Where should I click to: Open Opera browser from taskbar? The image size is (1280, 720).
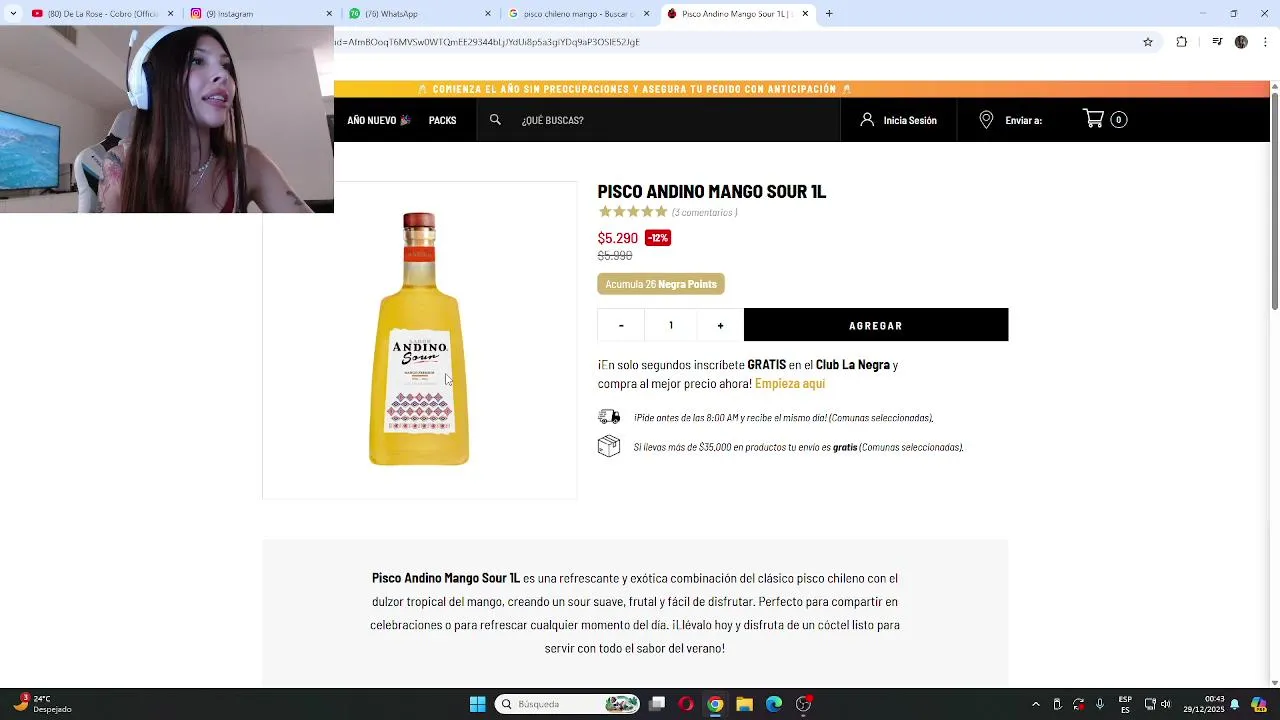click(x=686, y=704)
